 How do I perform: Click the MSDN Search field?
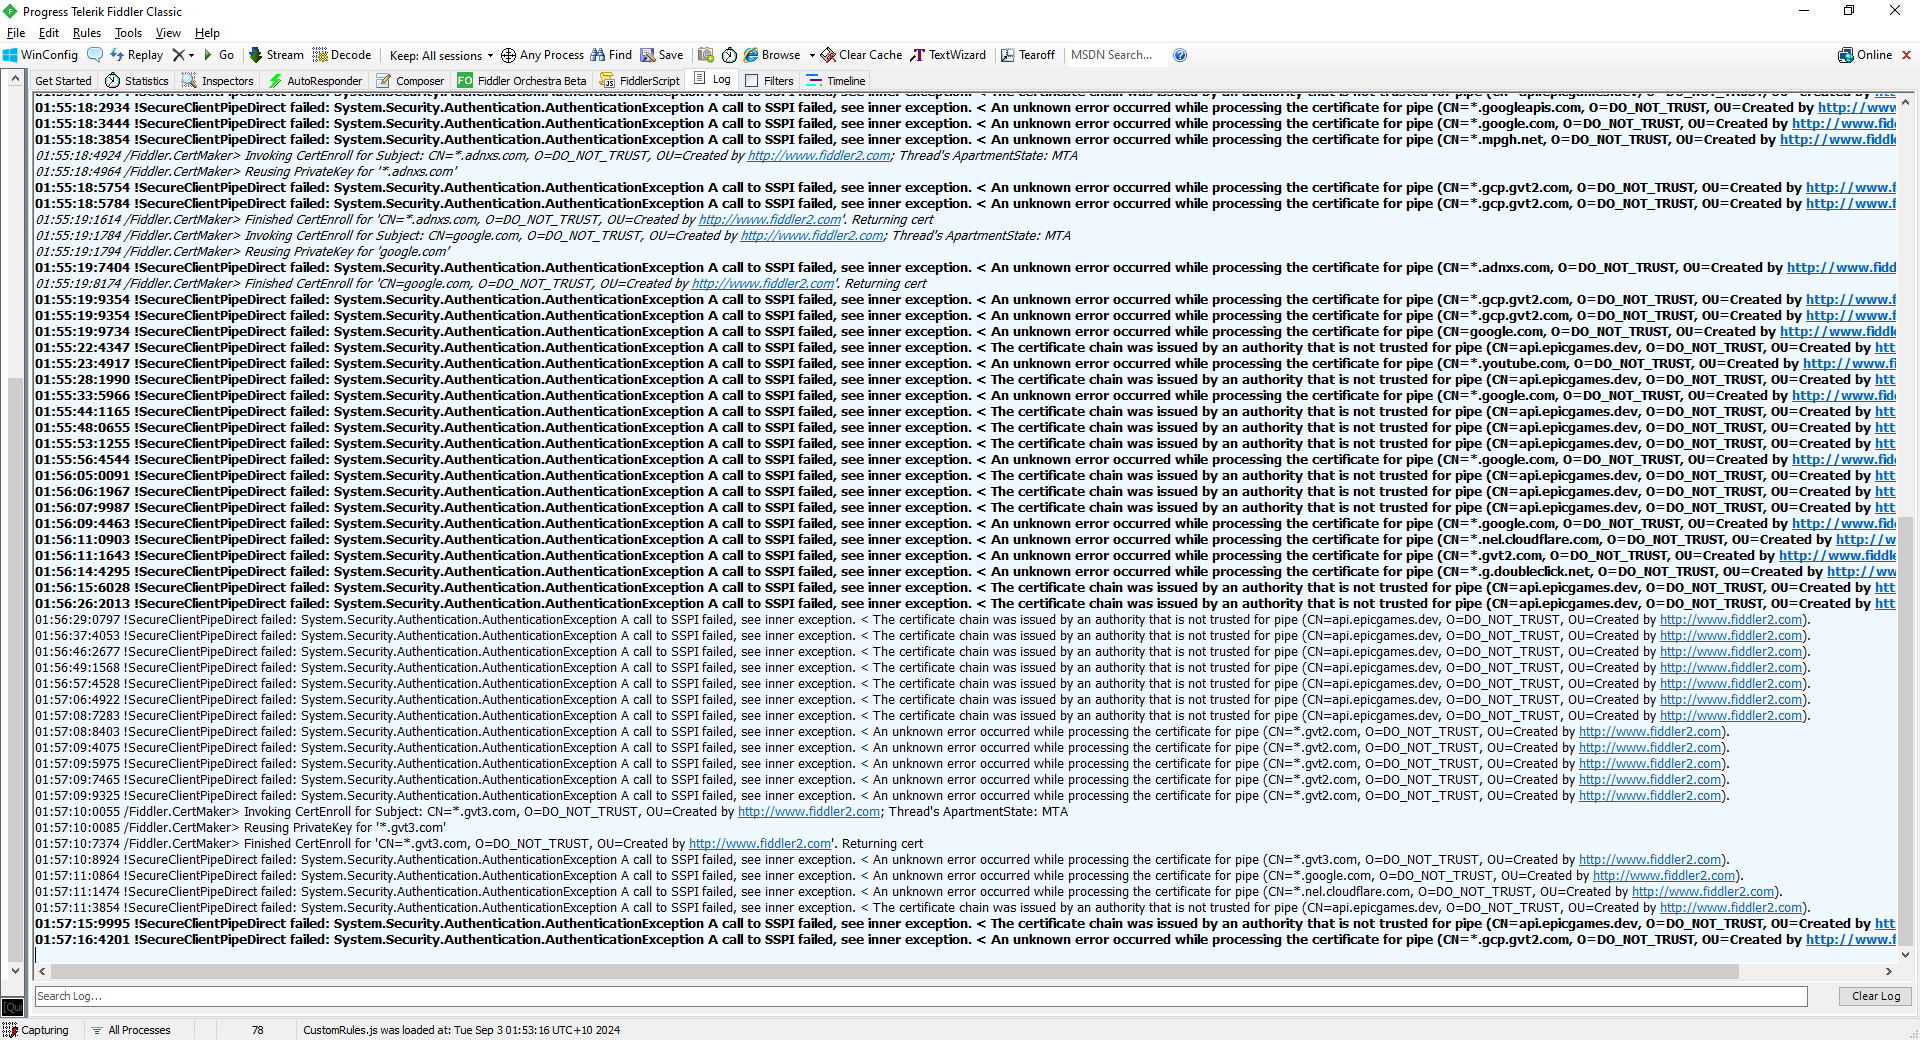1115,55
